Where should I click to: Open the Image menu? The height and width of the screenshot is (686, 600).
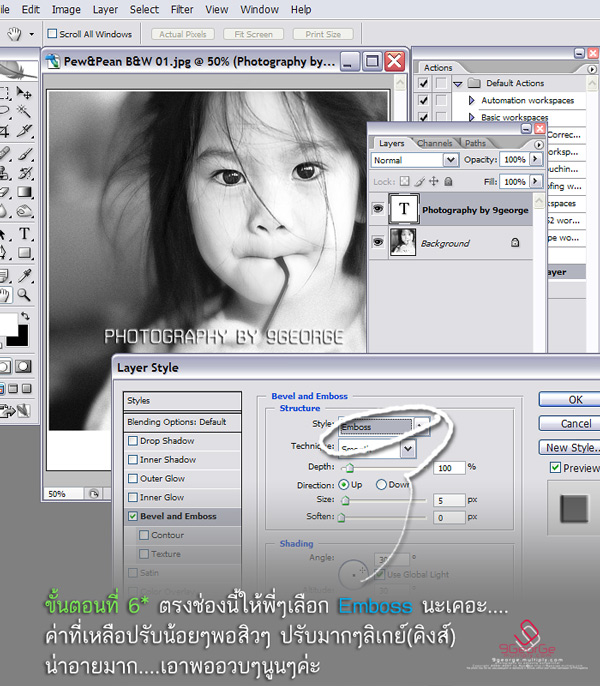pyautogui.click(x=66, y=9)
